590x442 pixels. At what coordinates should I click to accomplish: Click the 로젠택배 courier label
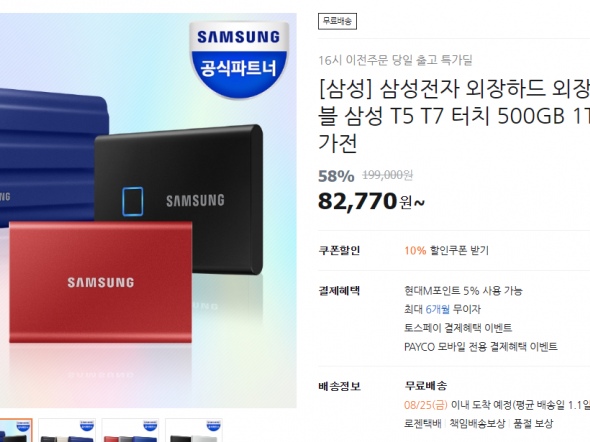(423, 424)
